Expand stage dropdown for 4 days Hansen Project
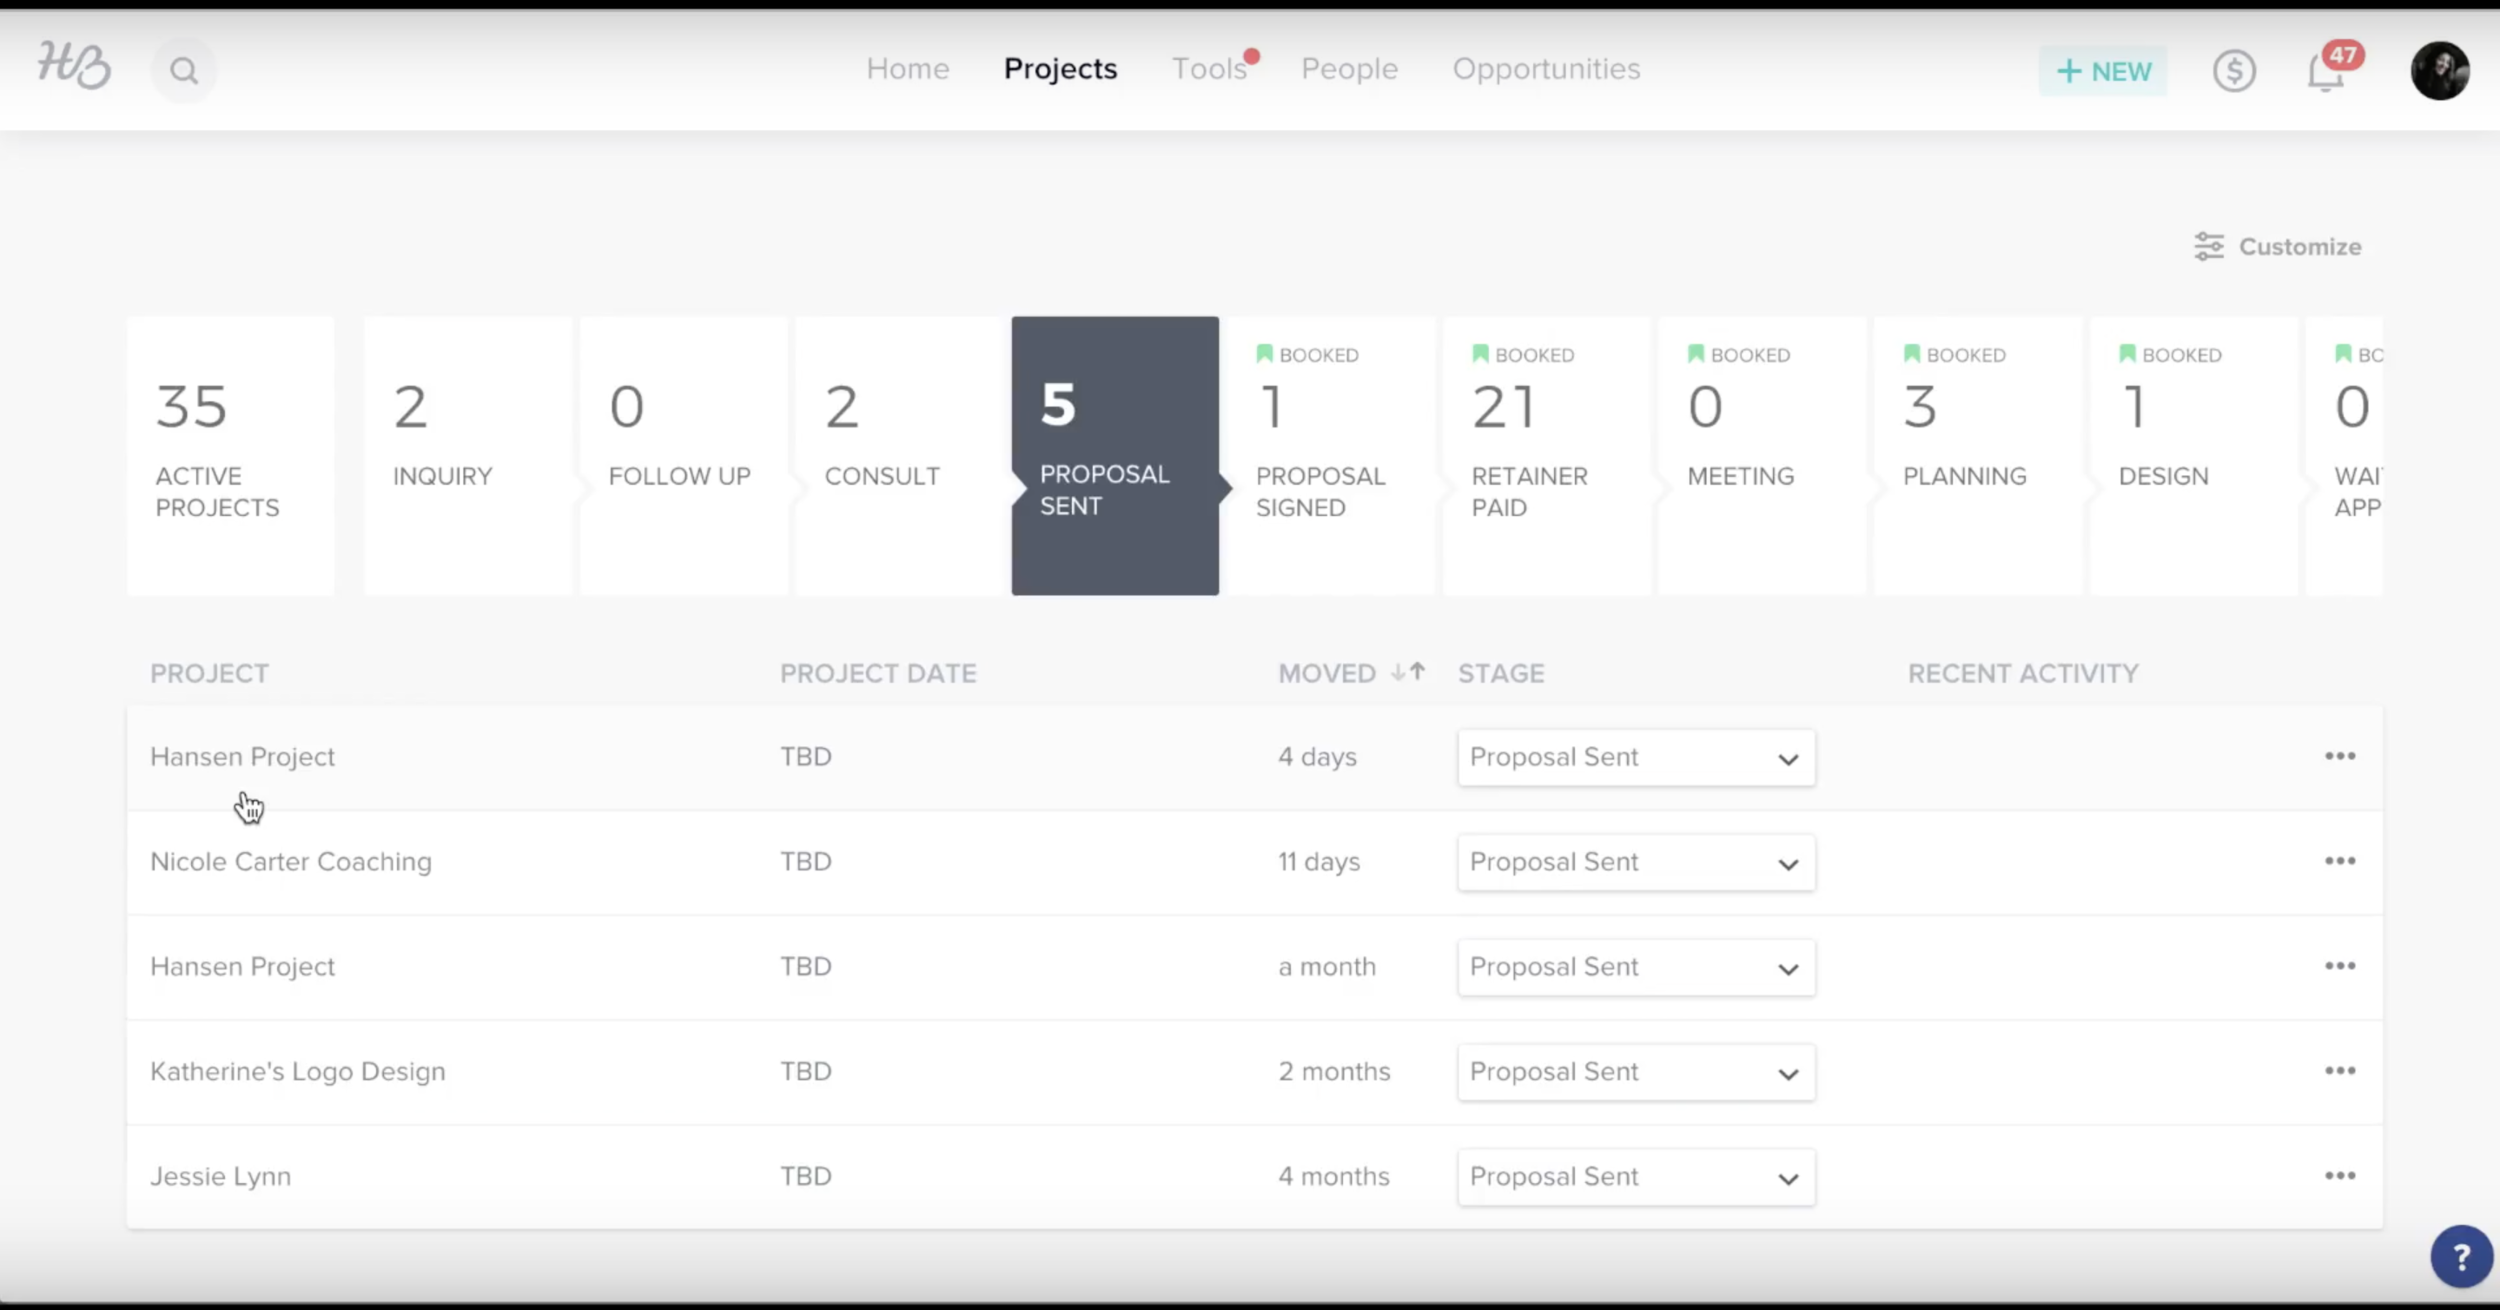 [x=1636, y=758]
